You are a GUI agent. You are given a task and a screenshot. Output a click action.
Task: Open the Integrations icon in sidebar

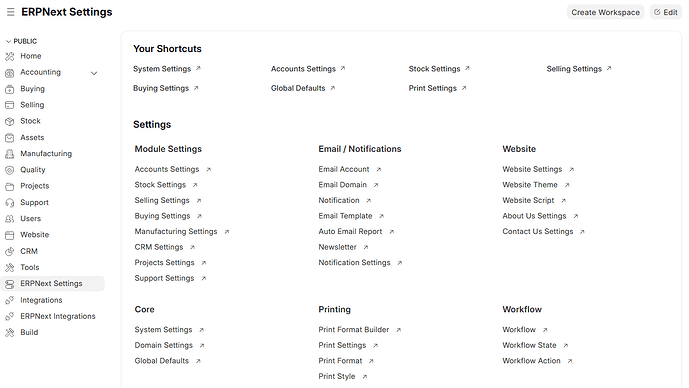point(10,300)
